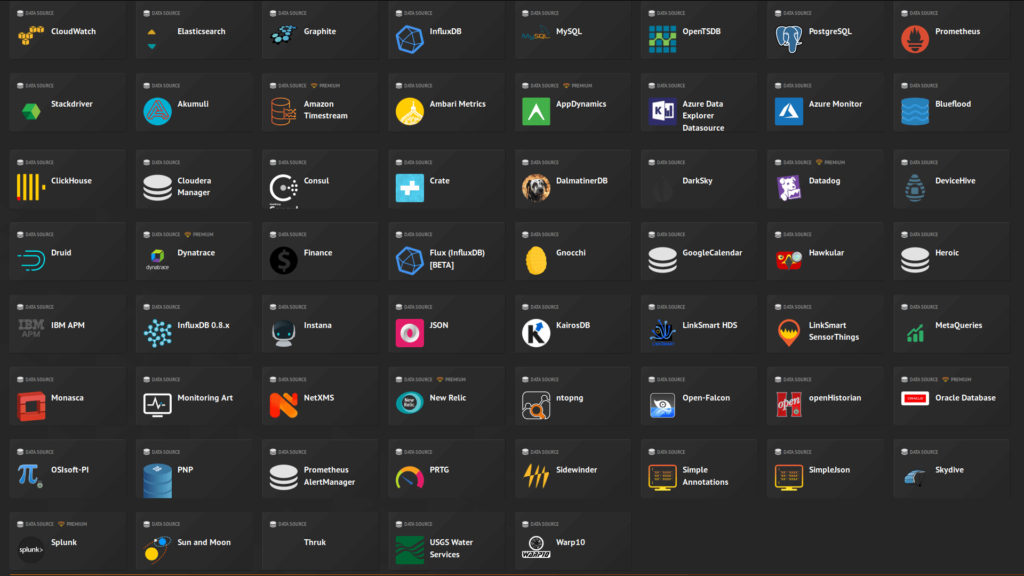Click the OpenTSDB grid icon
The image size is (1024, 576).
pyautogui.click(x=662, y=39)
